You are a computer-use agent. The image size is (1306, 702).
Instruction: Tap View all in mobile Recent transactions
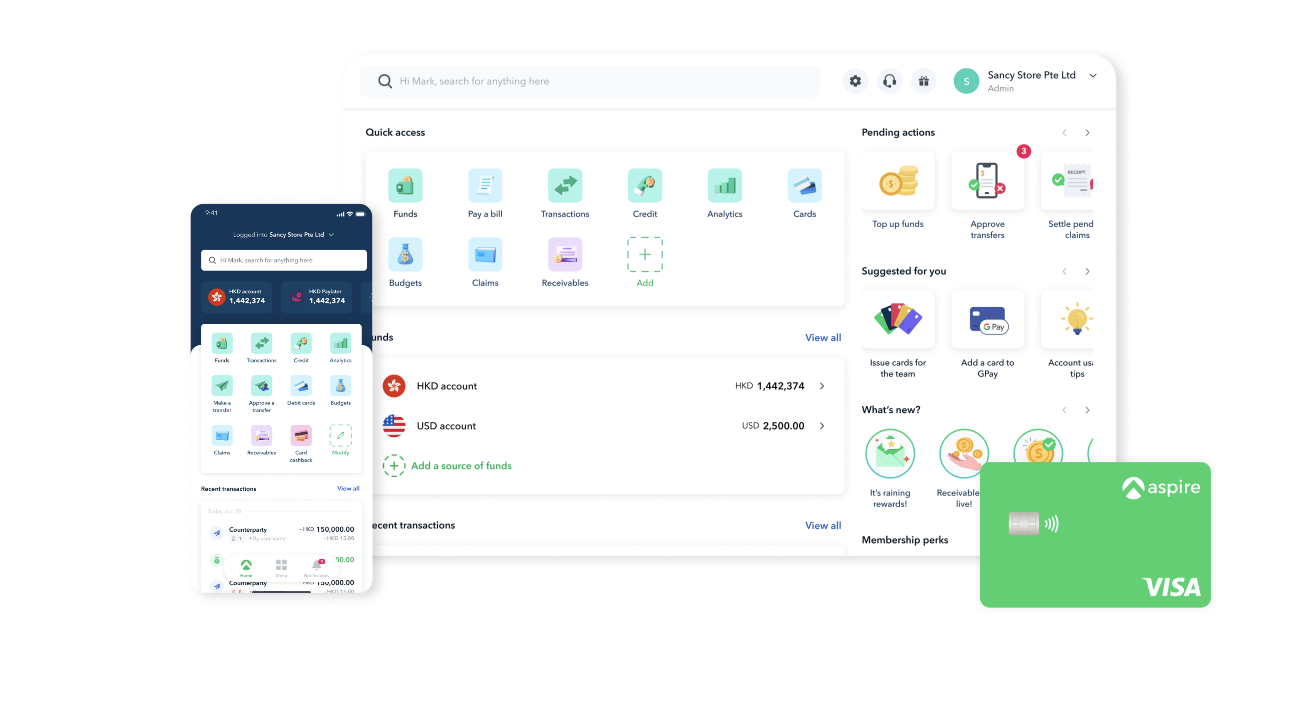click(348, 489)
